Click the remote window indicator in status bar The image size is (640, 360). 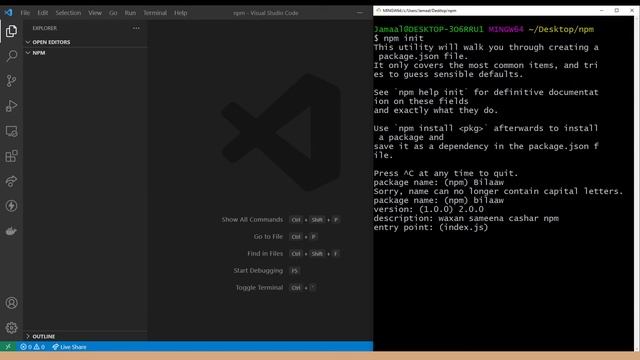(8, 347)
